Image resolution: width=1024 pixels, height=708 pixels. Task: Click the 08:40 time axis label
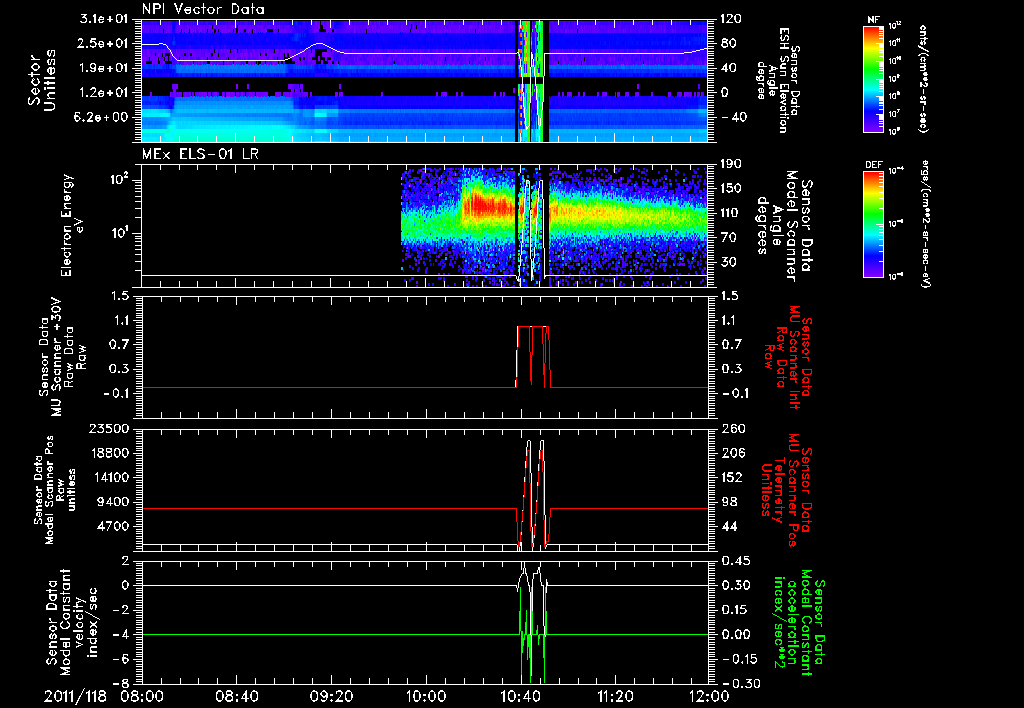pyautogui.click(x=236, y=694)
